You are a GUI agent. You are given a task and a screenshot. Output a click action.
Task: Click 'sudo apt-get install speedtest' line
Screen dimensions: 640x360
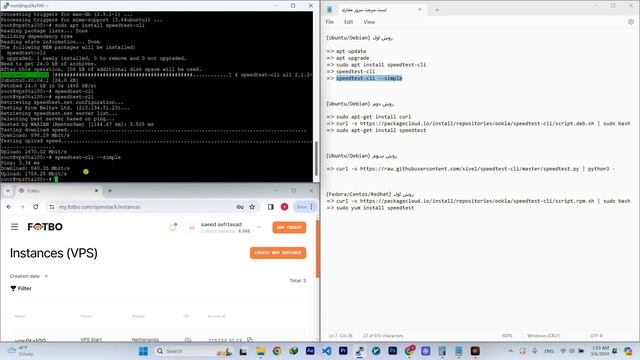[381, 130]
